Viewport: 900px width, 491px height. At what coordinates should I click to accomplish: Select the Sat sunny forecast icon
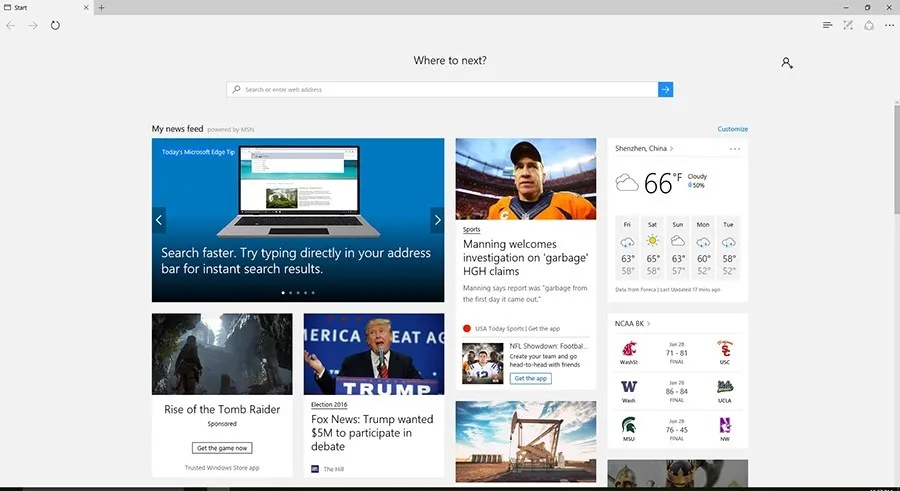(653, 241)
